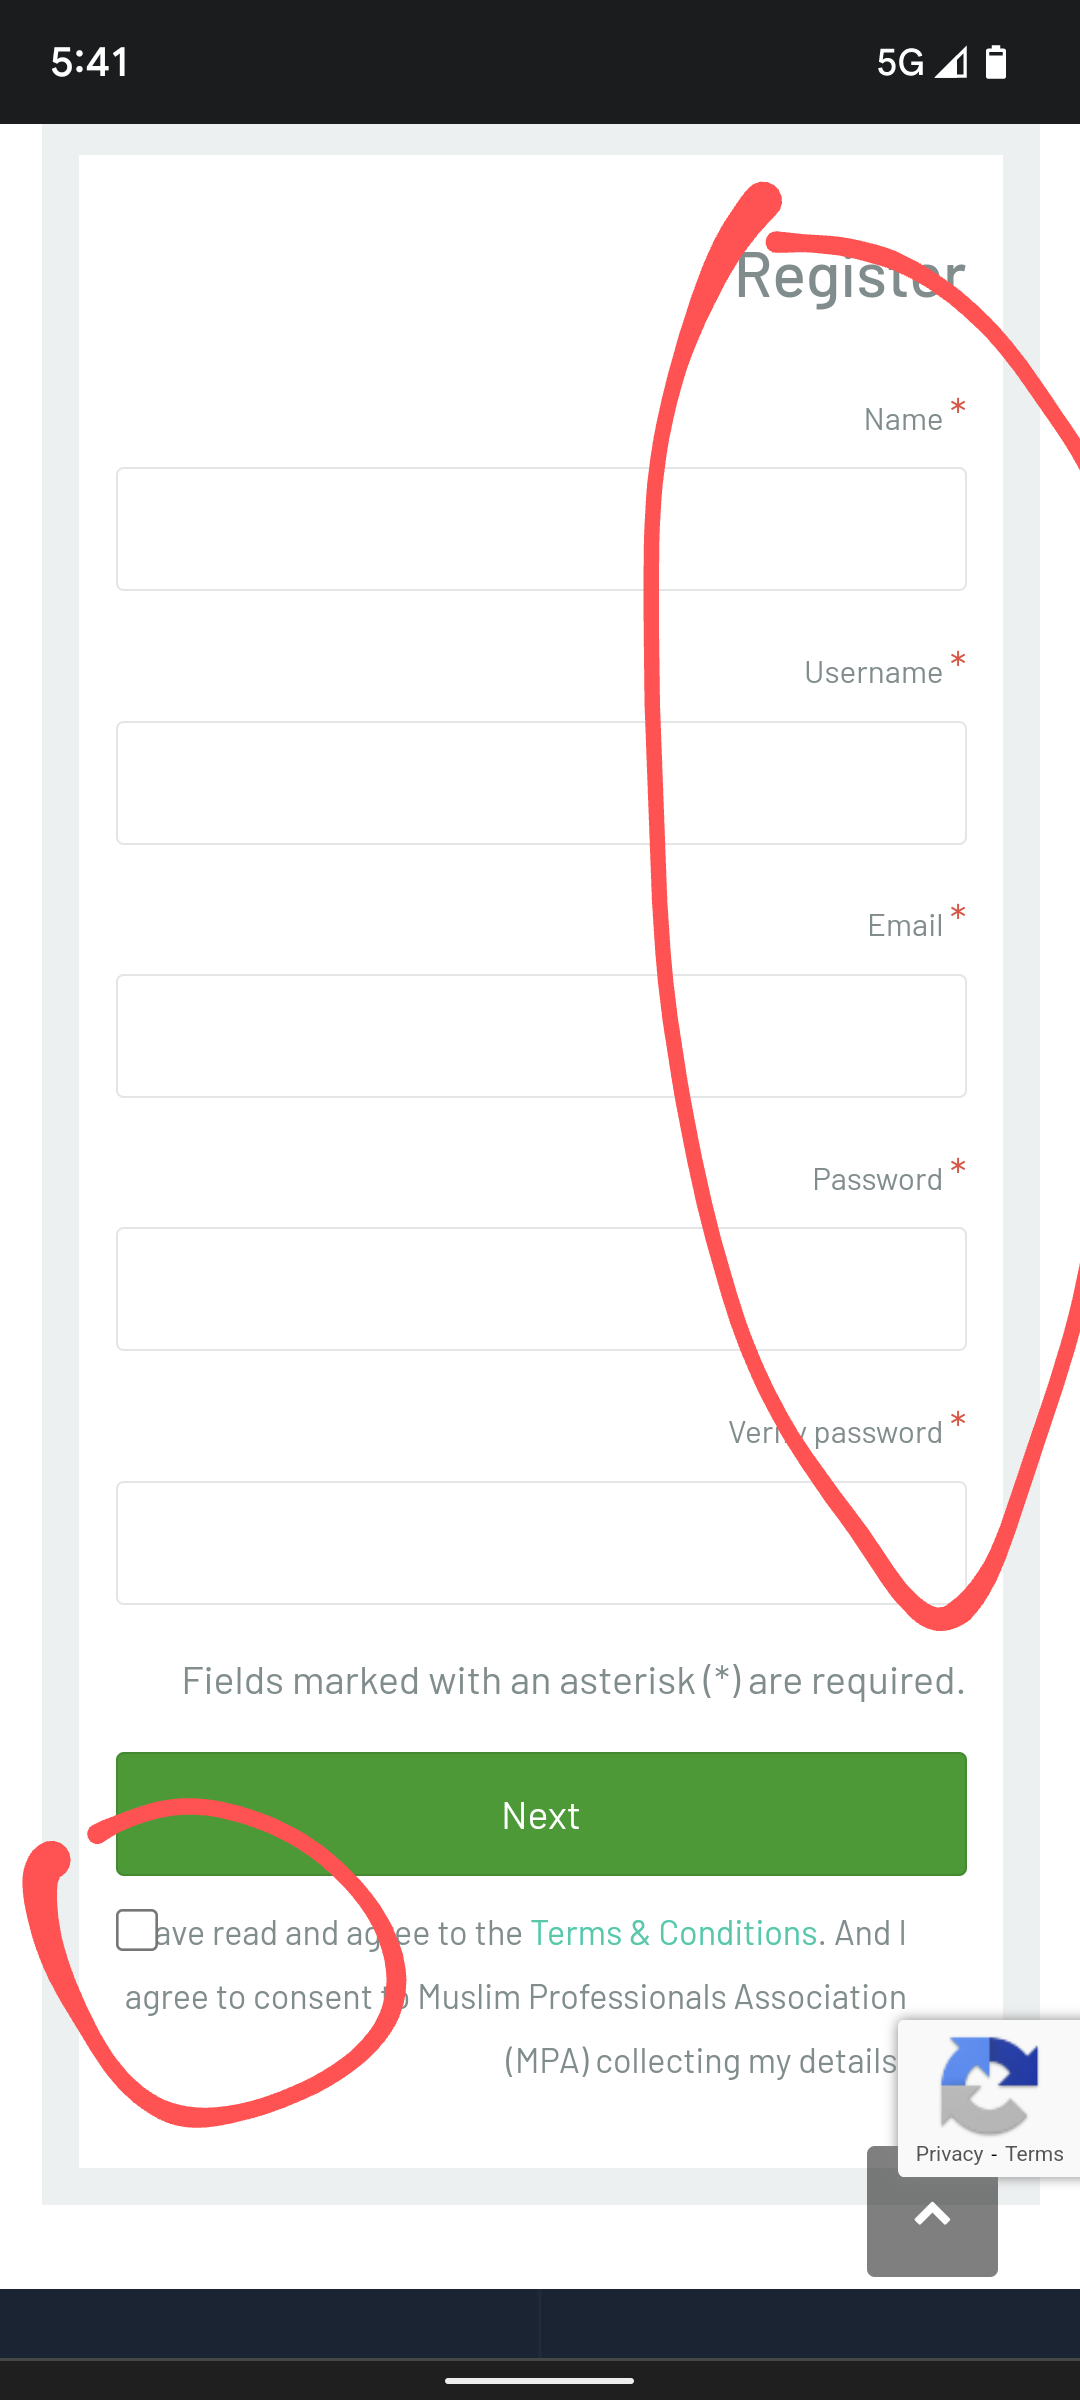Click the Email field label
The height and width of the screenshot is (2400, 1080).
tap(905, 926)
